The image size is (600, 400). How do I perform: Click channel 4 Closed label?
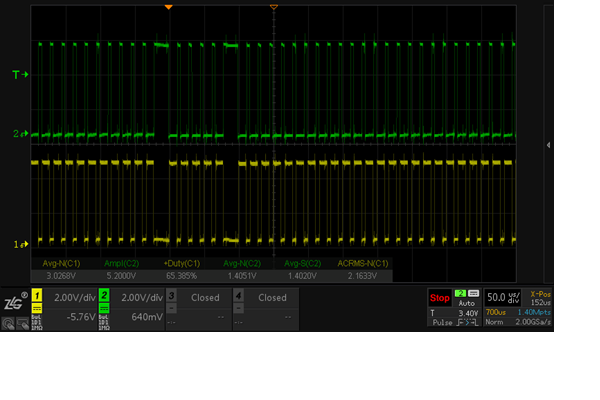272,298
